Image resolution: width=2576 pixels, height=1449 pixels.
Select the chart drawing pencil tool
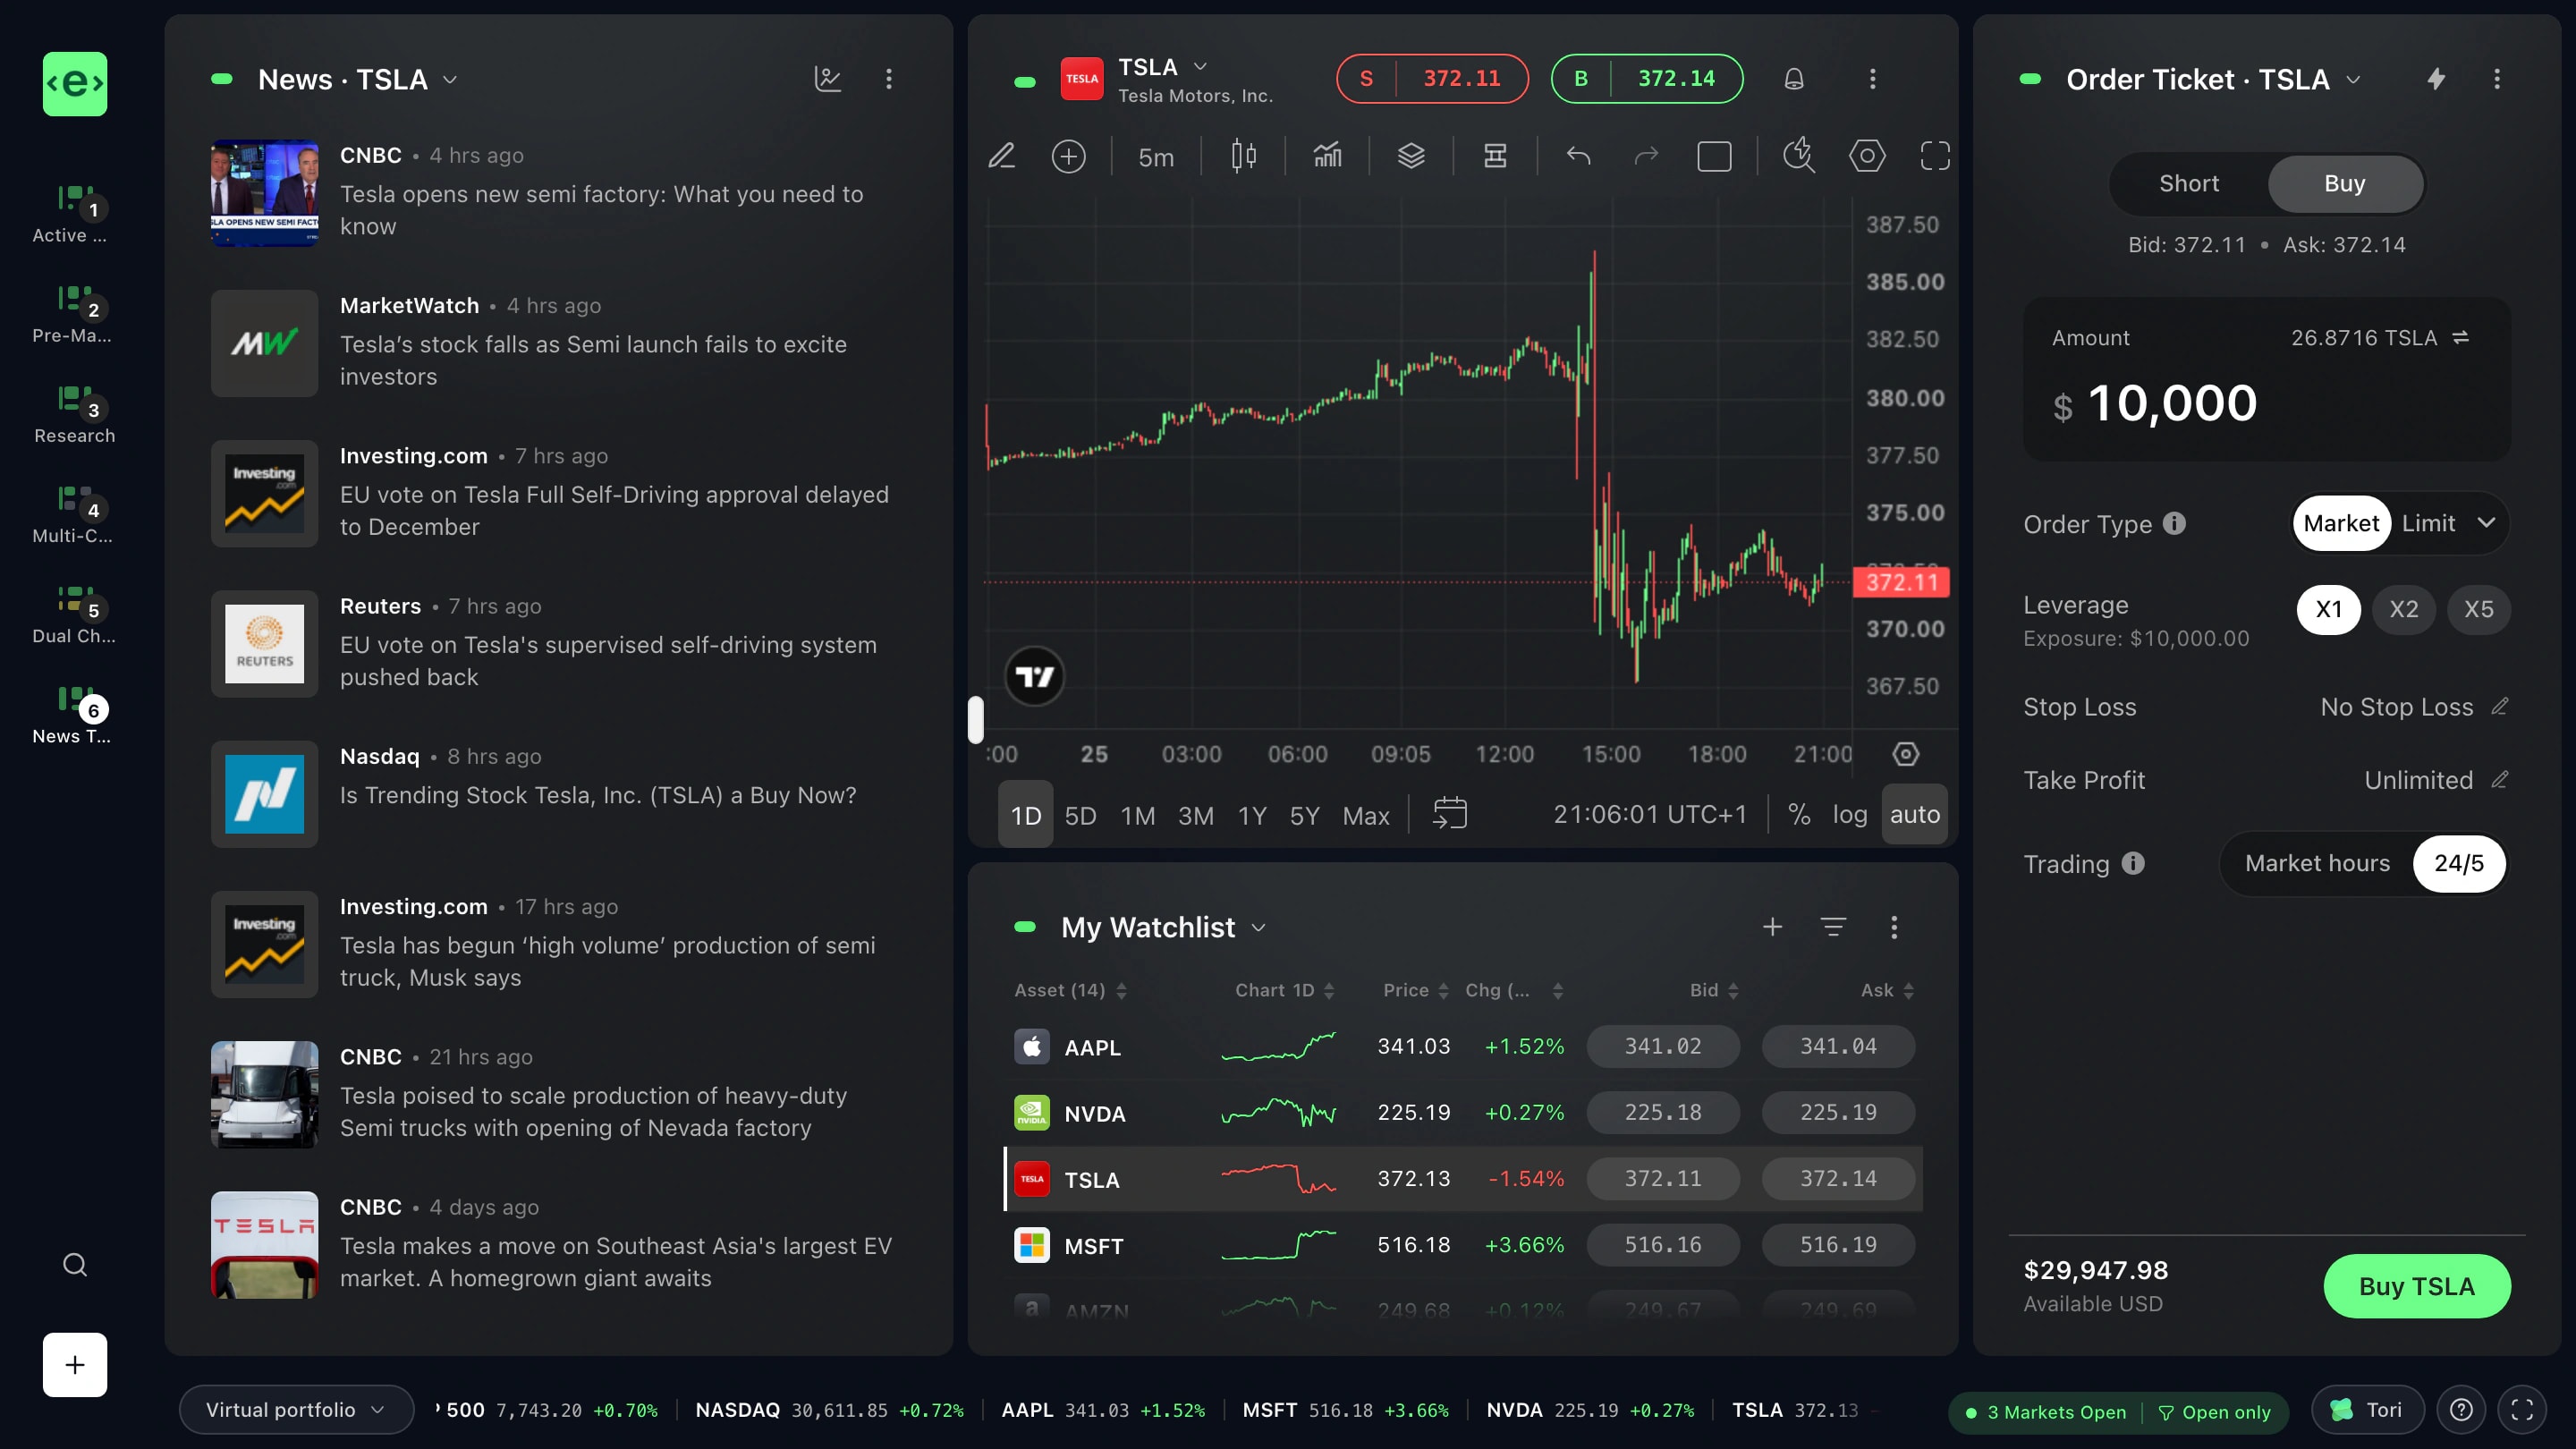click(x=1002, y=156)
